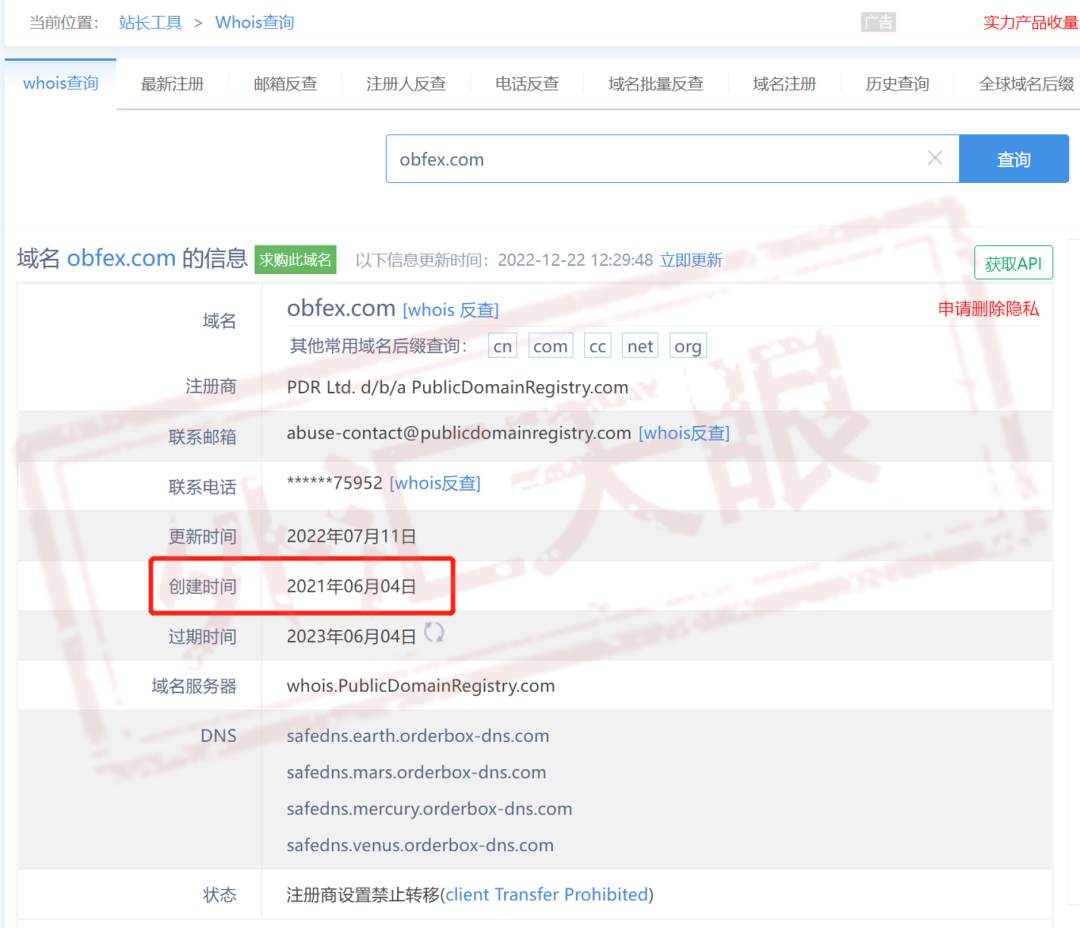Open whois反查 link next to contact email
The image size is (1080, 928).
tap(684, 433)
